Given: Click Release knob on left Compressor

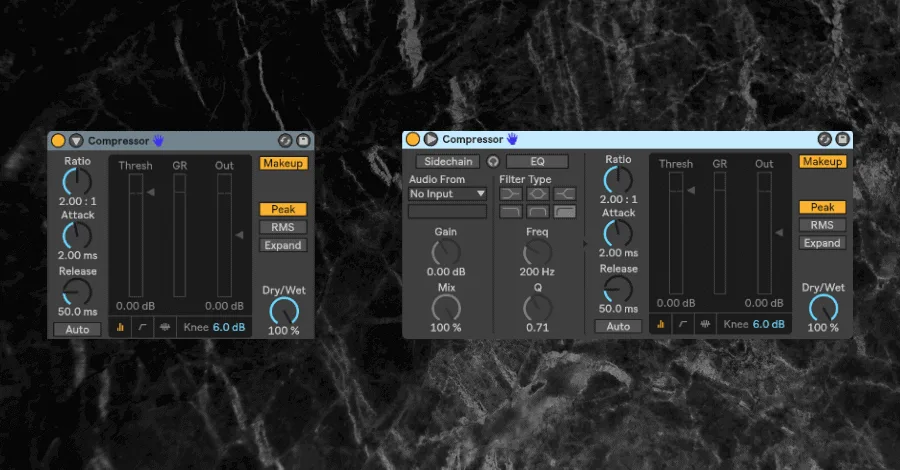Looking at the screenshot, I should point(77,292).
